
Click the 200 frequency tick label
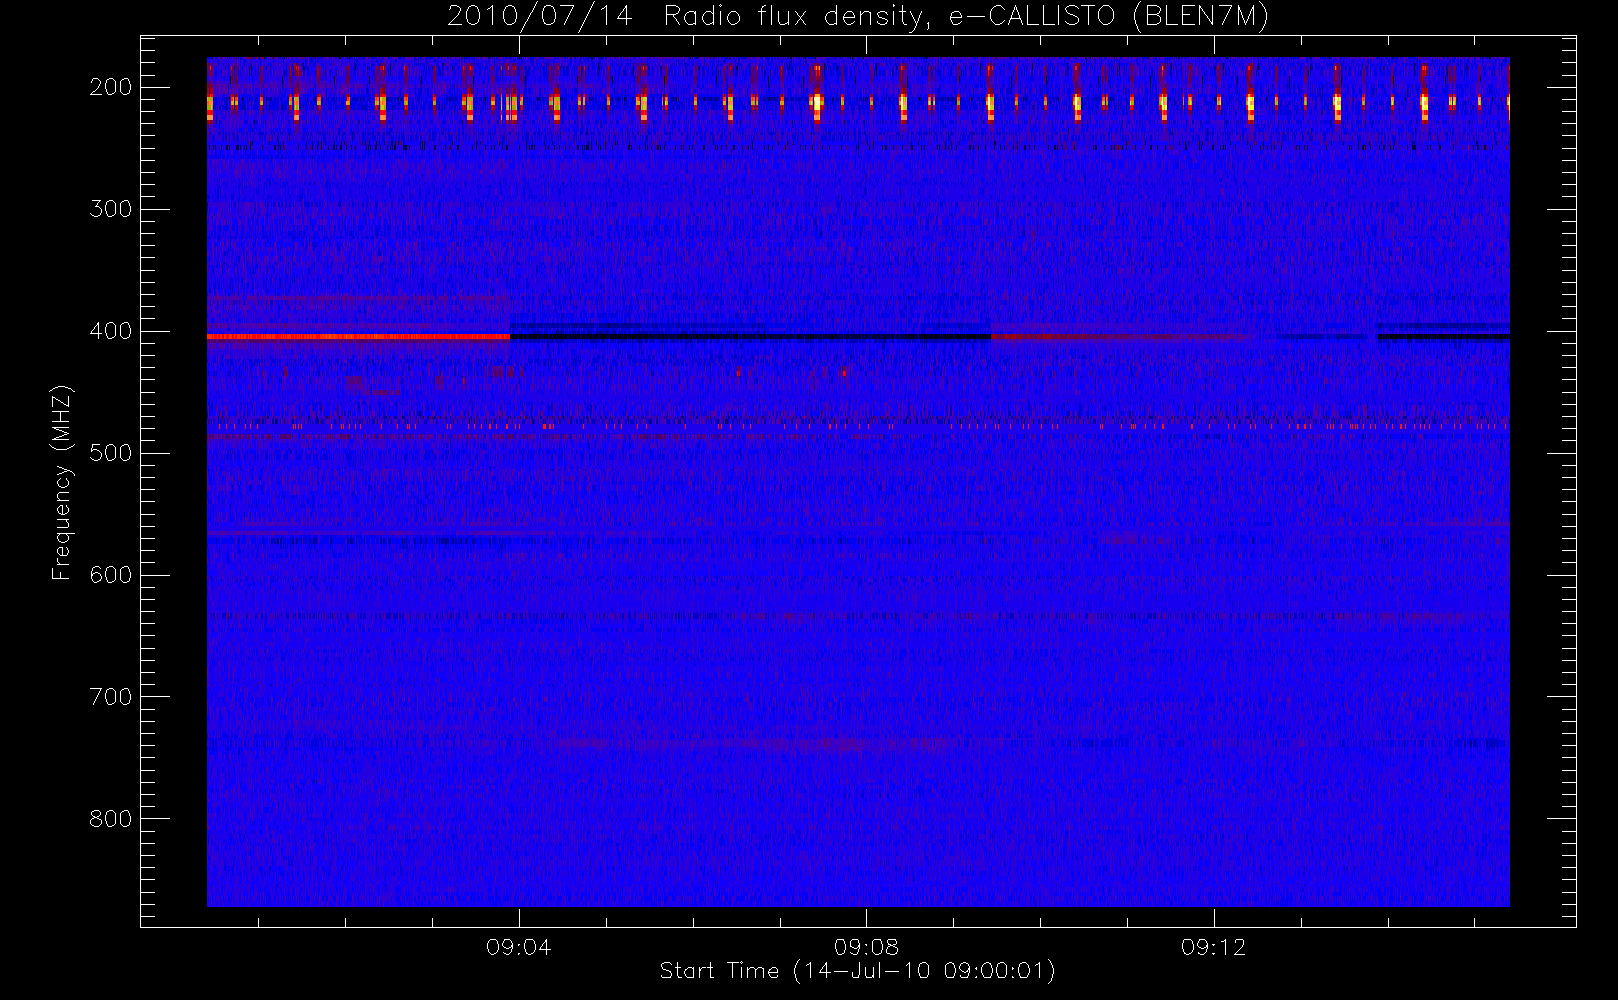(111, 87)
